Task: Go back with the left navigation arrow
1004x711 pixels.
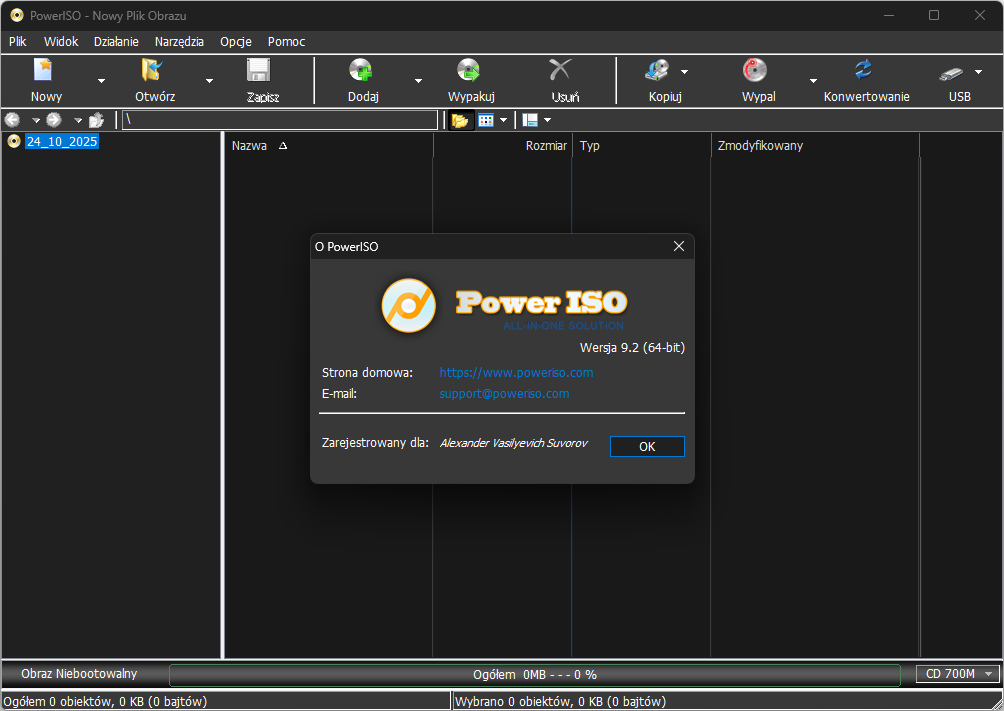Action: coord(13,120)
